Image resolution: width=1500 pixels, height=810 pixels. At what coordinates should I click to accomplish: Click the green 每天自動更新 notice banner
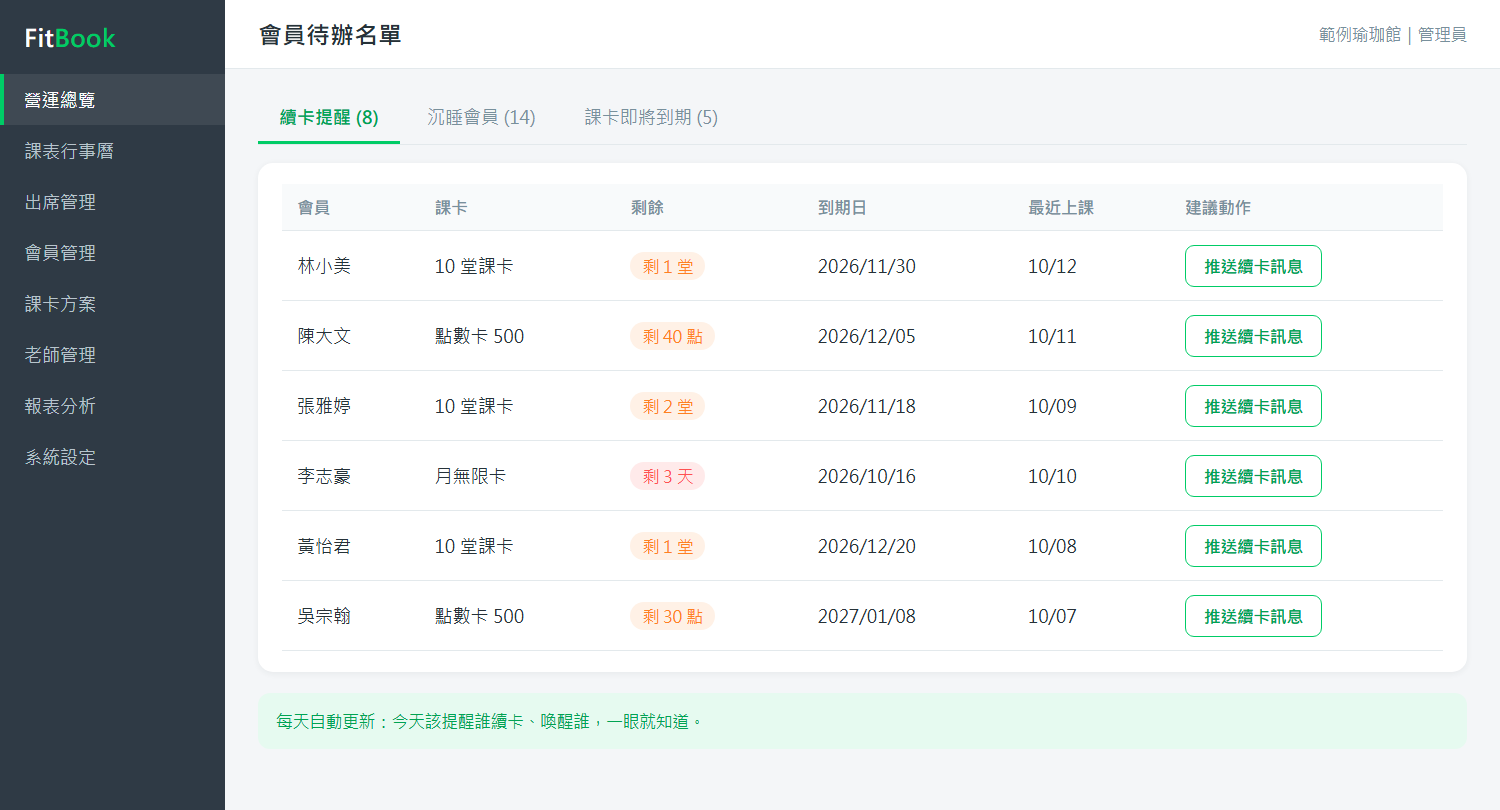point(862,721)
